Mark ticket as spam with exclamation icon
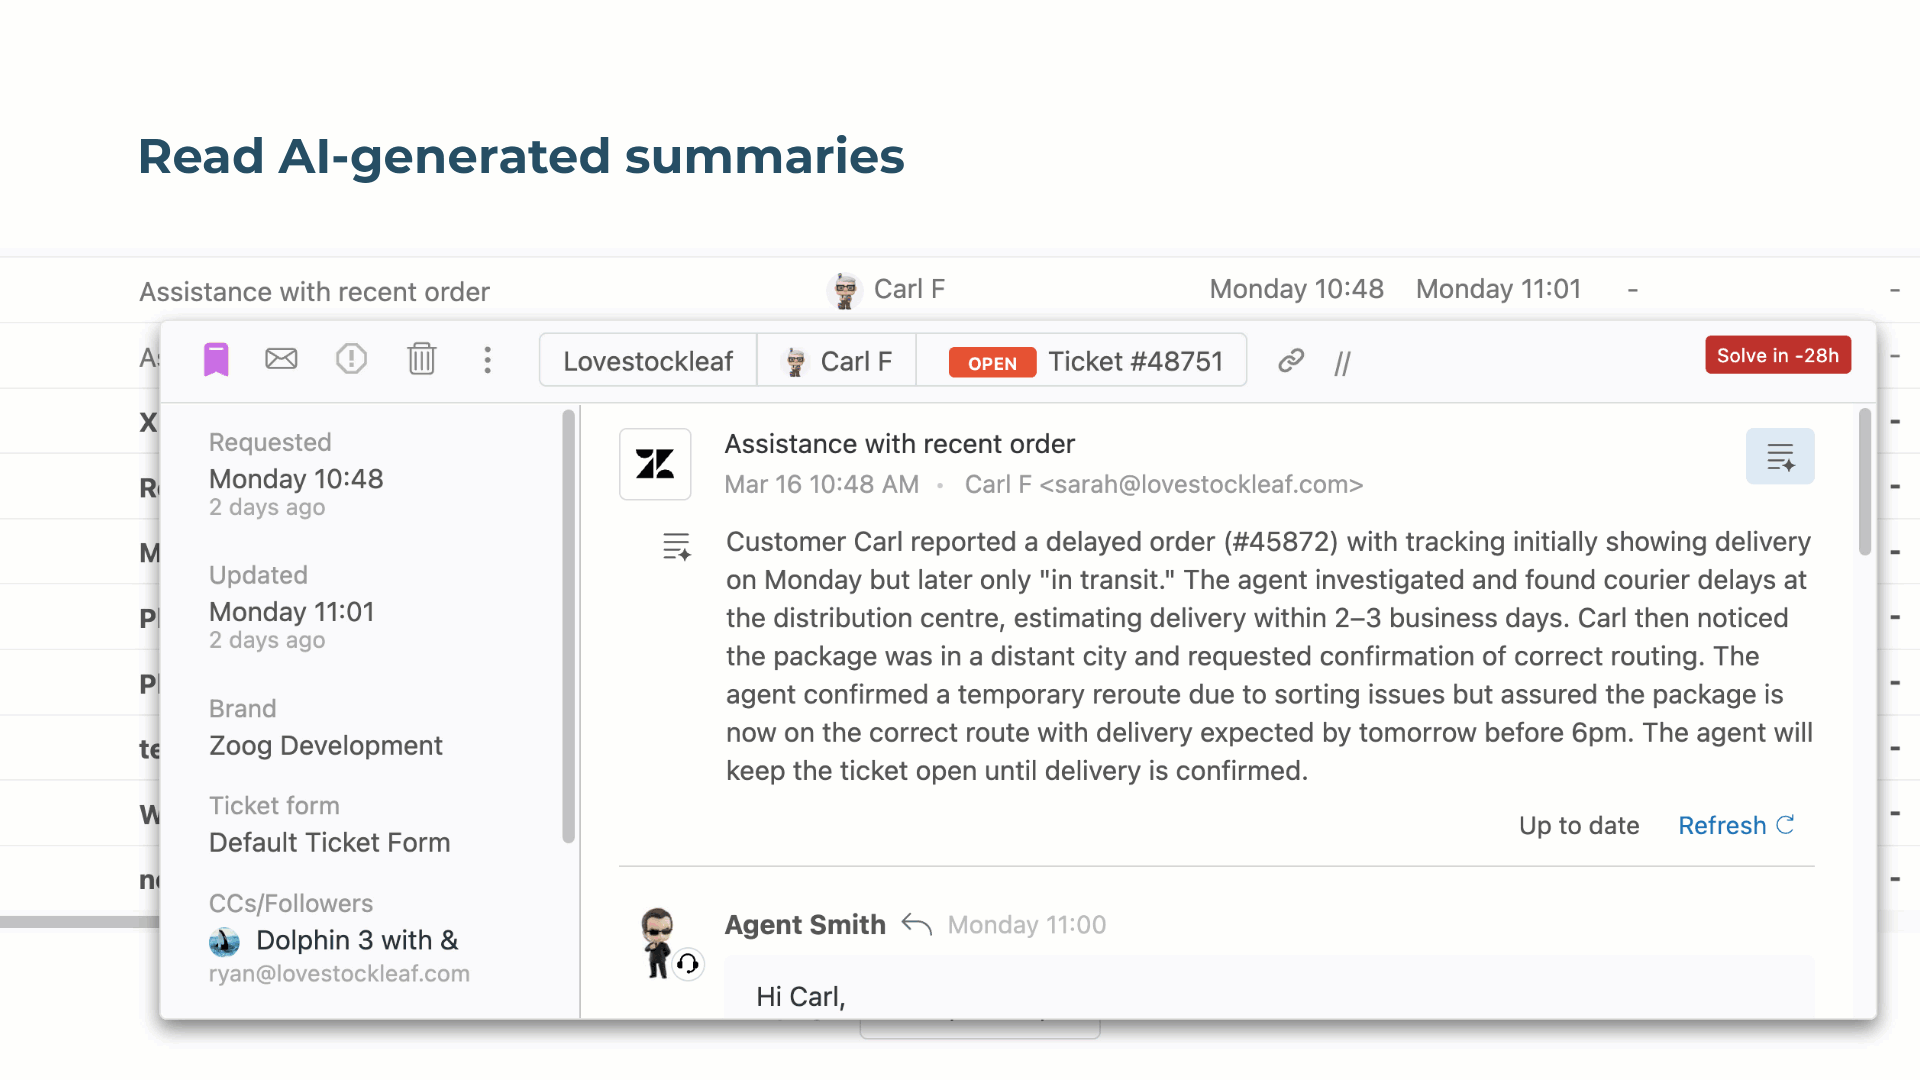The width and height of the screenshot is (1920, 1080). [x=351, y=359]
